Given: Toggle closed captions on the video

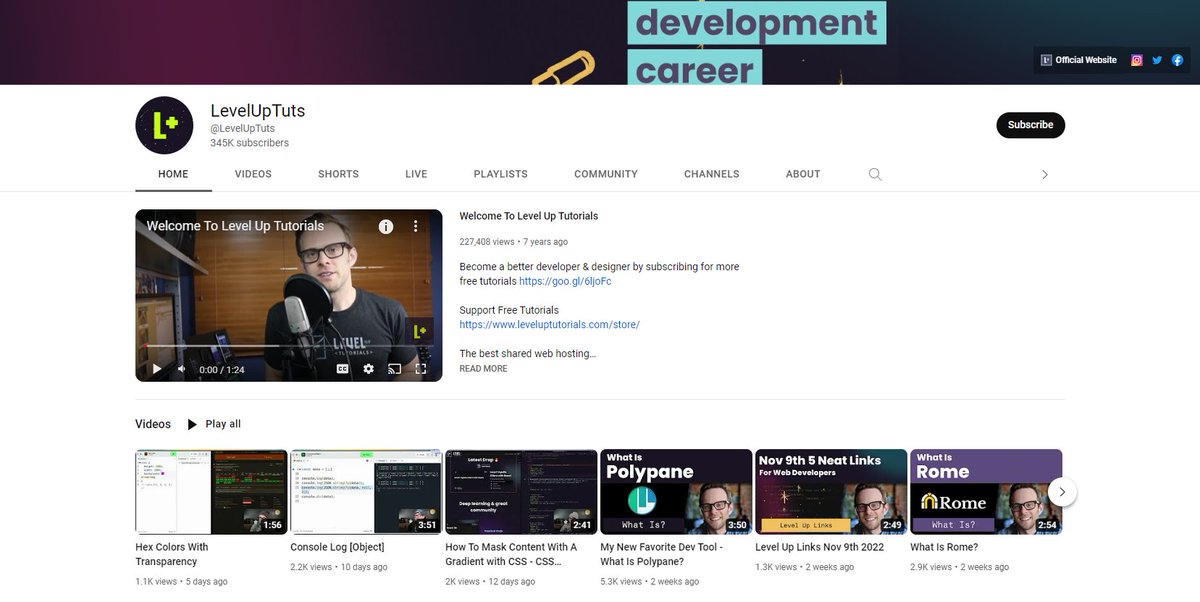Looking at the screenshot, I should pyautogui.click(x=344, y=368).
